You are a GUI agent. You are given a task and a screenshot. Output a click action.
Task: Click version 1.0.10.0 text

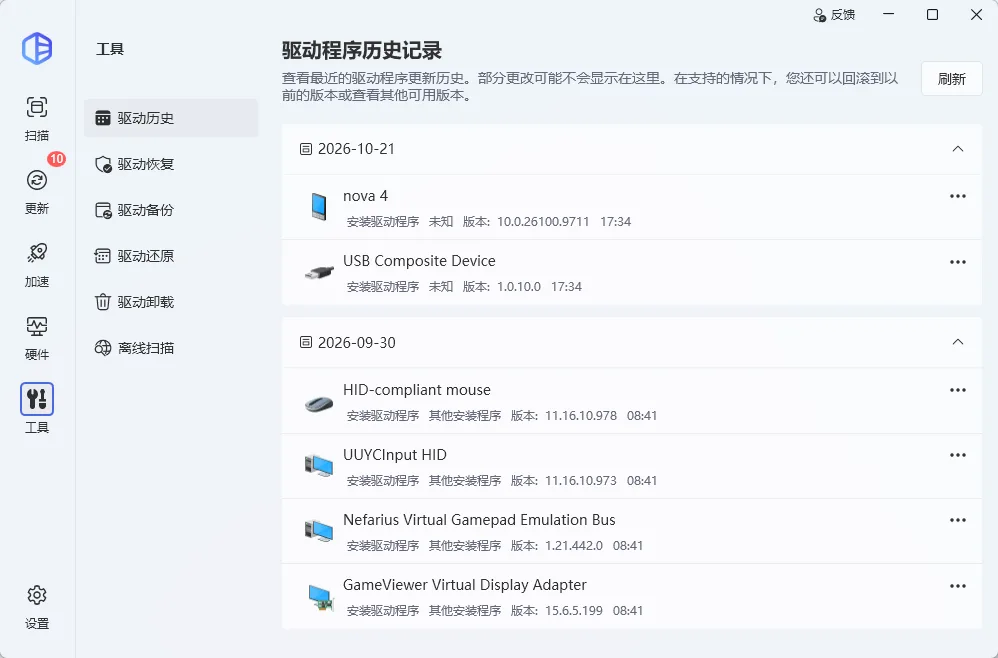tap(519, 287)
